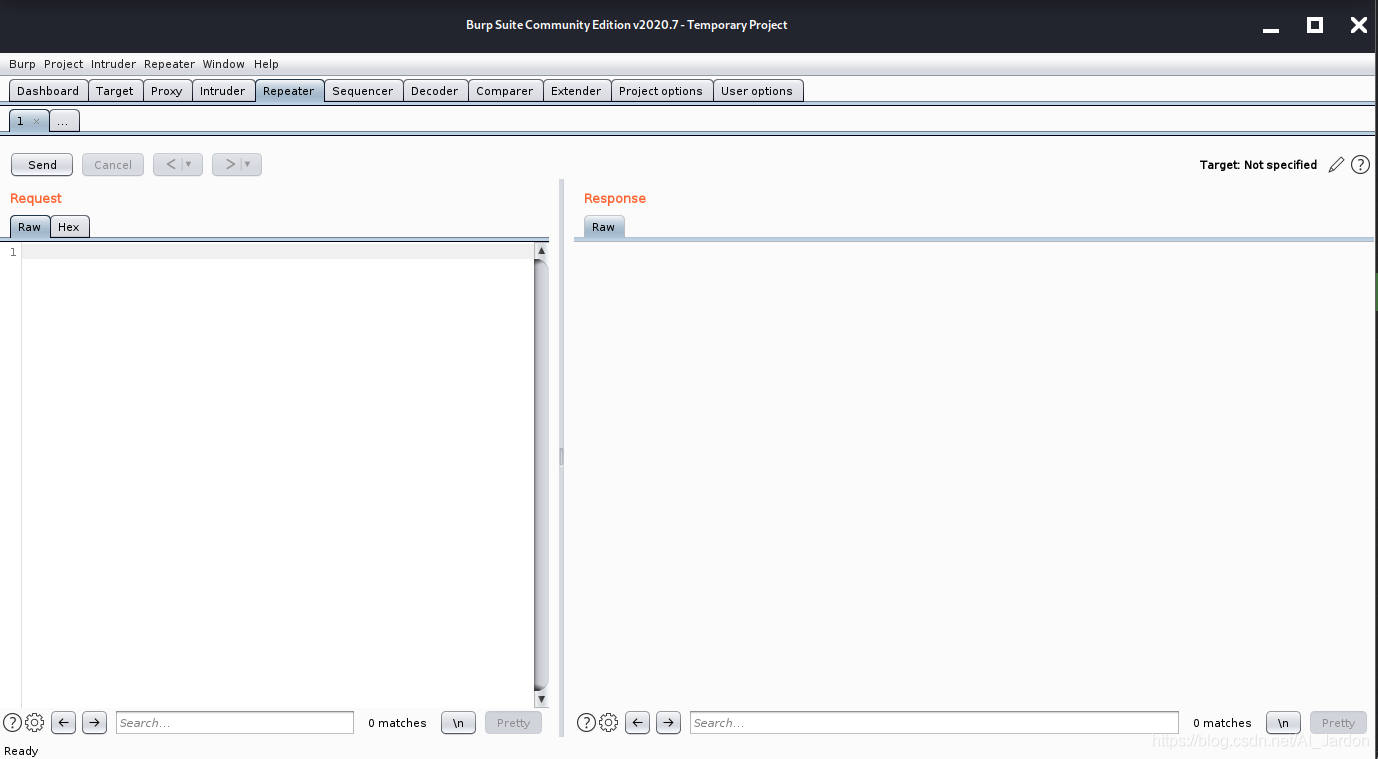Click the Response search field
1378x759 pixels.
(934, 722)
